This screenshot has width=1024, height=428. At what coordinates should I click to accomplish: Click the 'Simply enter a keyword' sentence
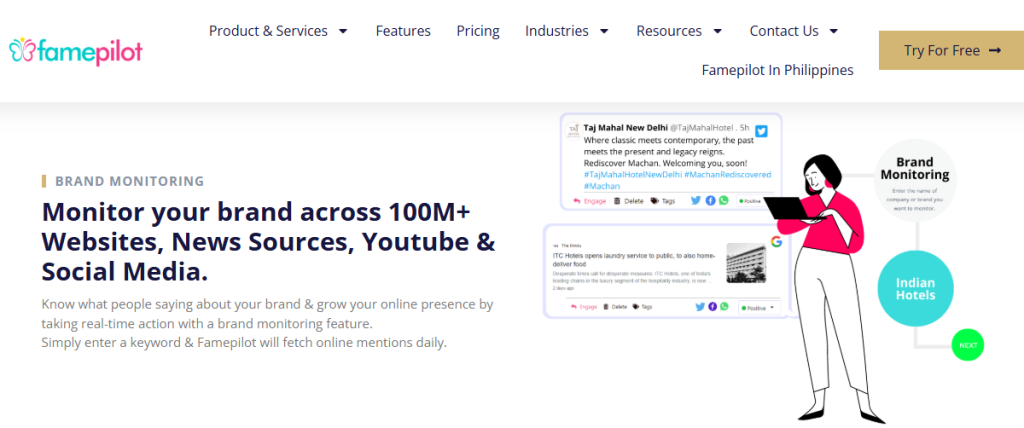[244, 342]
